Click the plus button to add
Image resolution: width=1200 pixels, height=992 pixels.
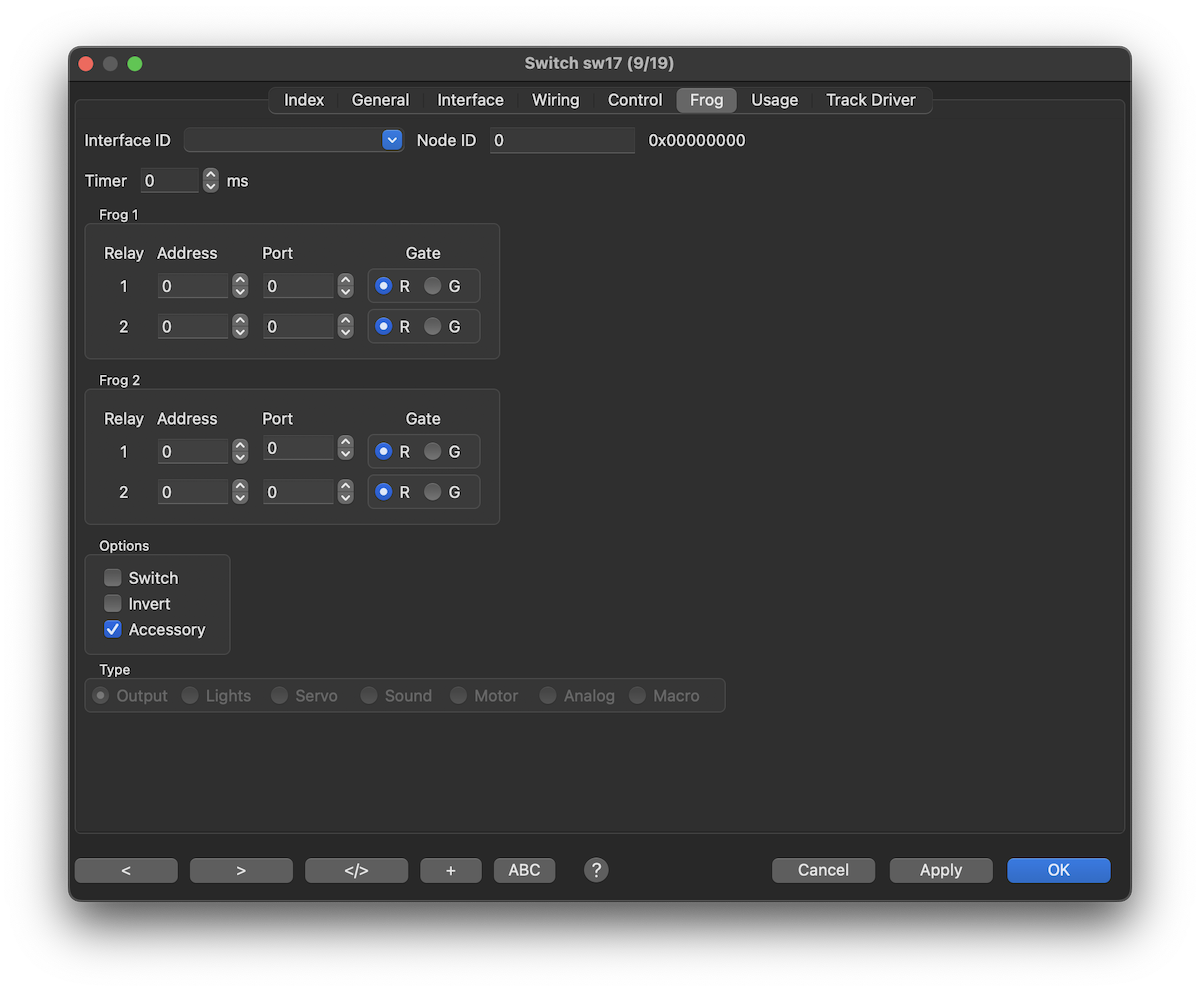click(x=450, y=870)
